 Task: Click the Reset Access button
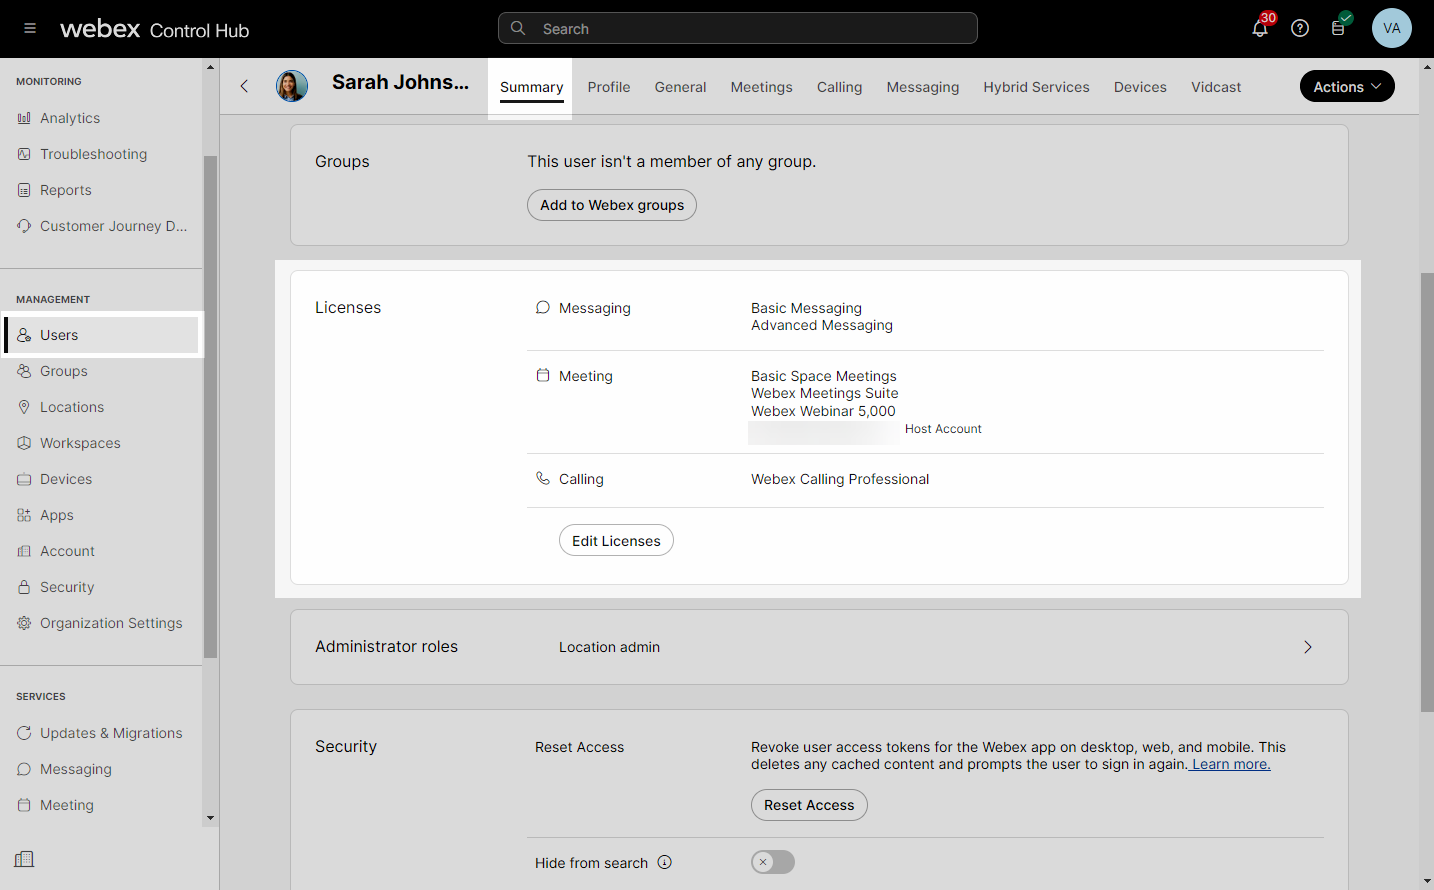(x=809, y=805)
